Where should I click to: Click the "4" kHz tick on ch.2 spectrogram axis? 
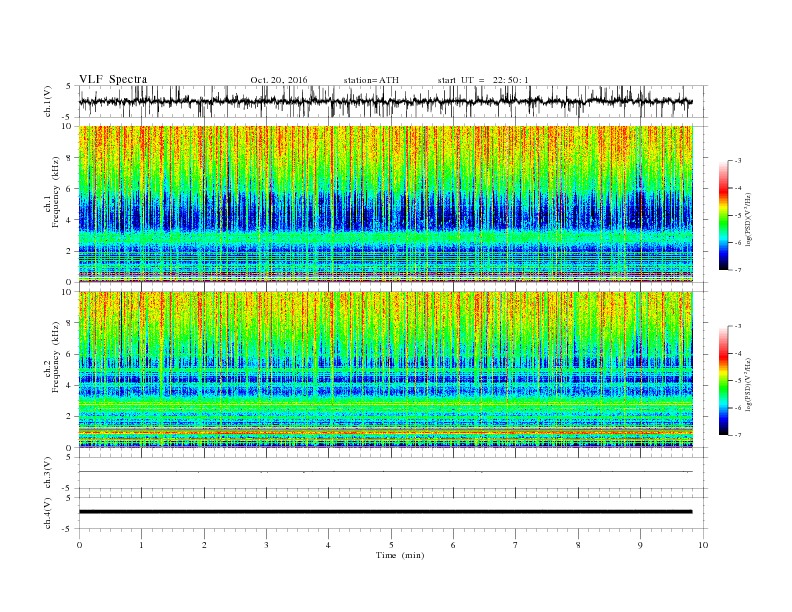click(x=69, y=385)
